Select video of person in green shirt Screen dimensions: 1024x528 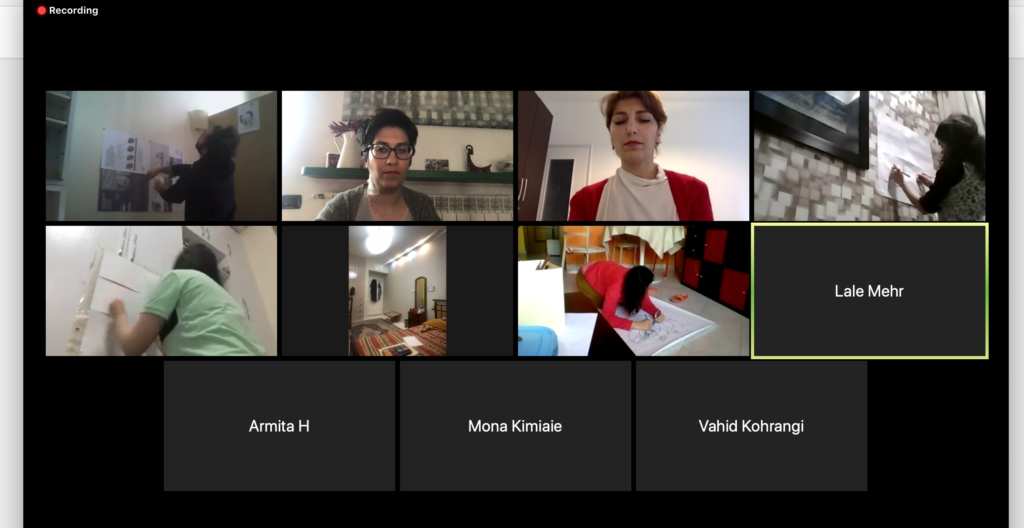[x=161, y=291]
